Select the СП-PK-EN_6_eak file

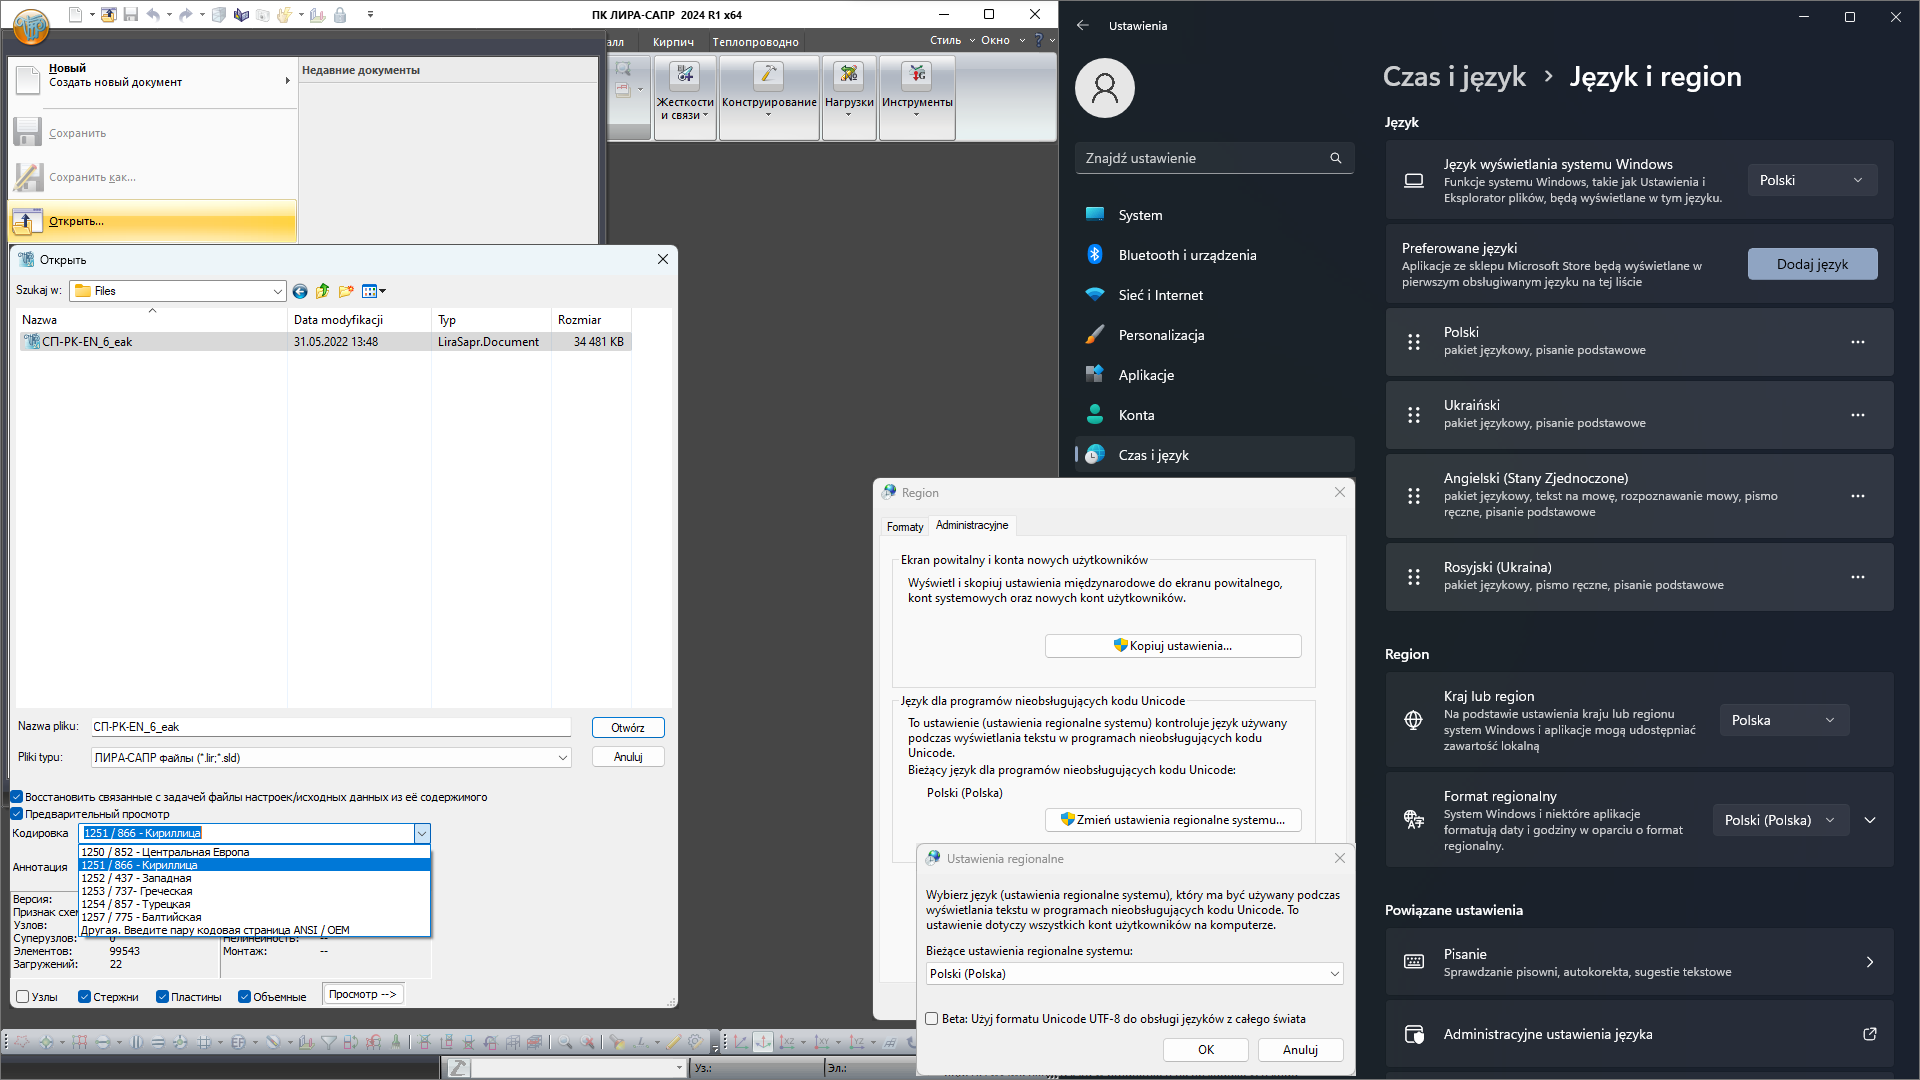87,342
